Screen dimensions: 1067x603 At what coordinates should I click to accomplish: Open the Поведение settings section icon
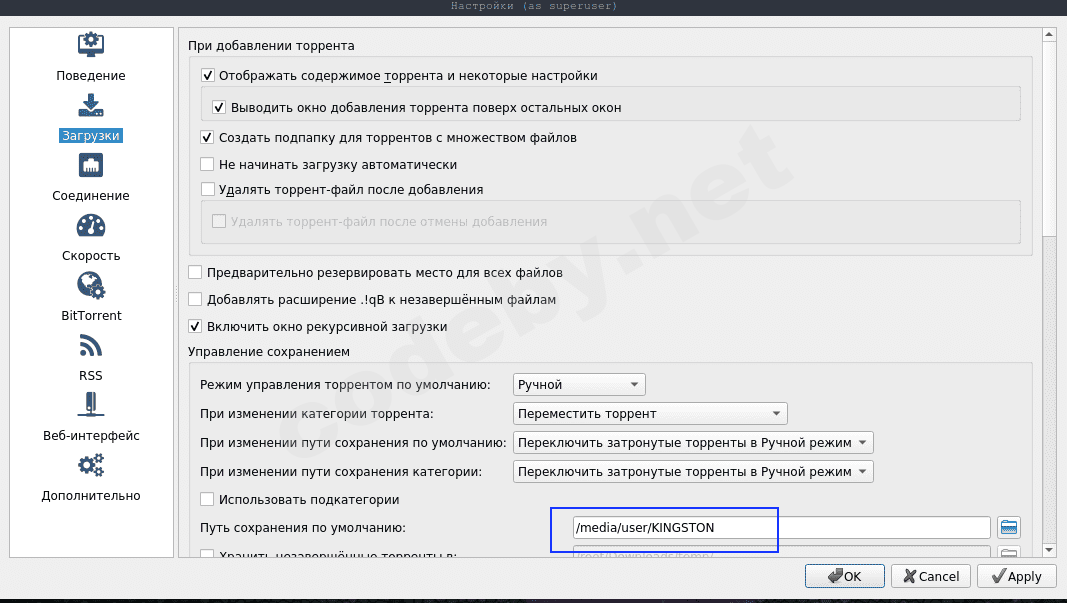pyautogui.click(x=91, y=45)
